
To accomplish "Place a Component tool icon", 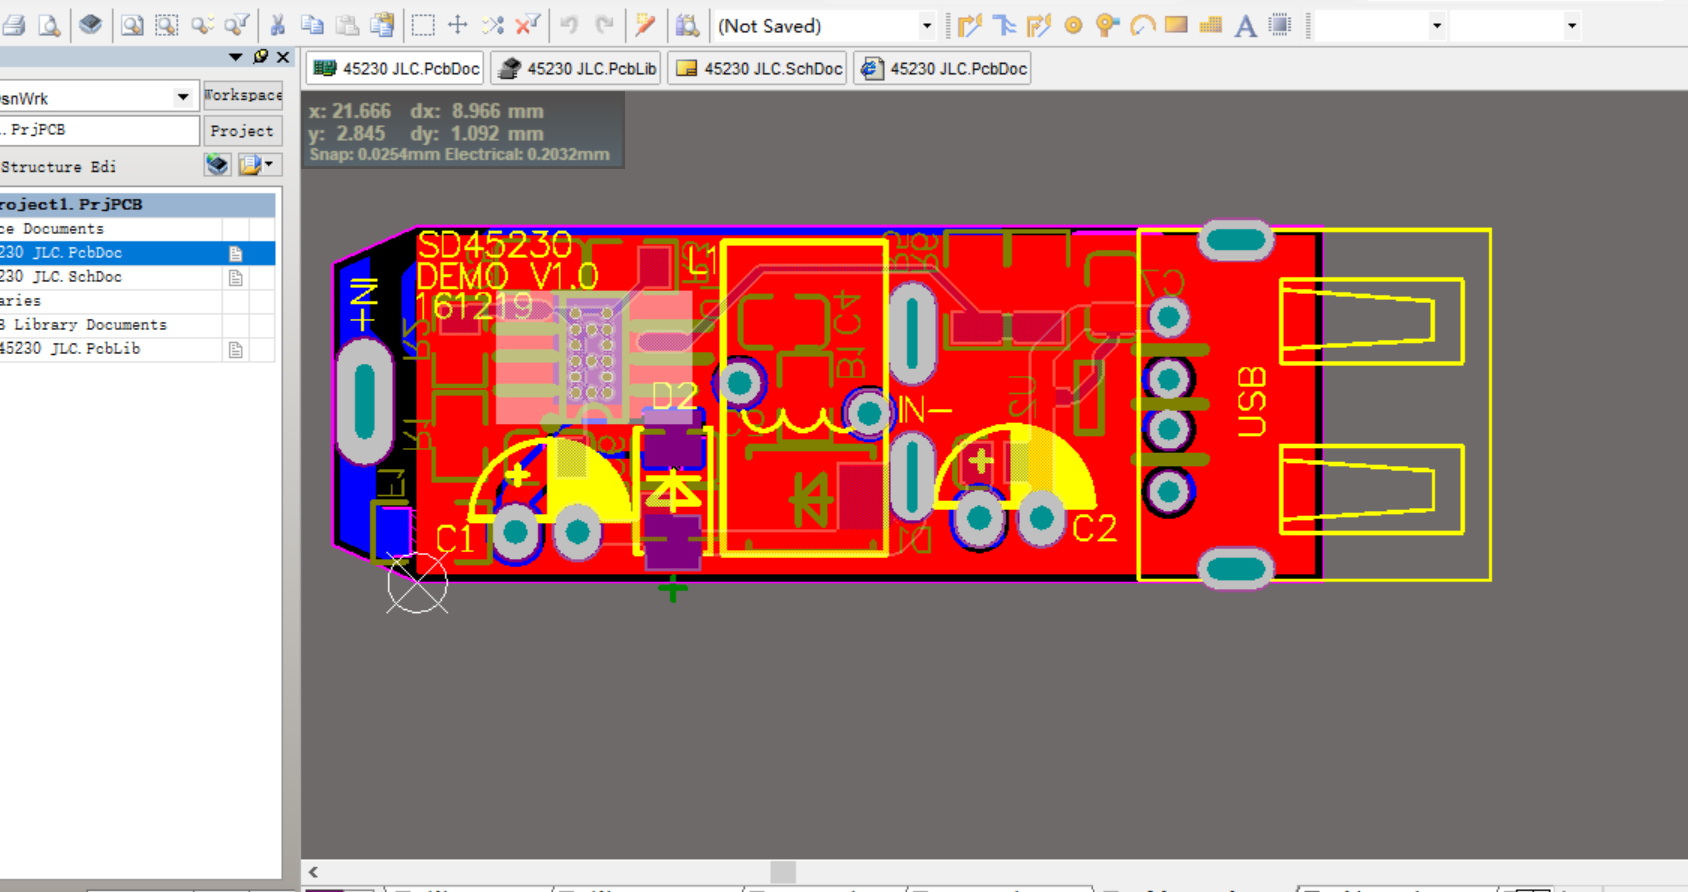I will (1280, 25).
